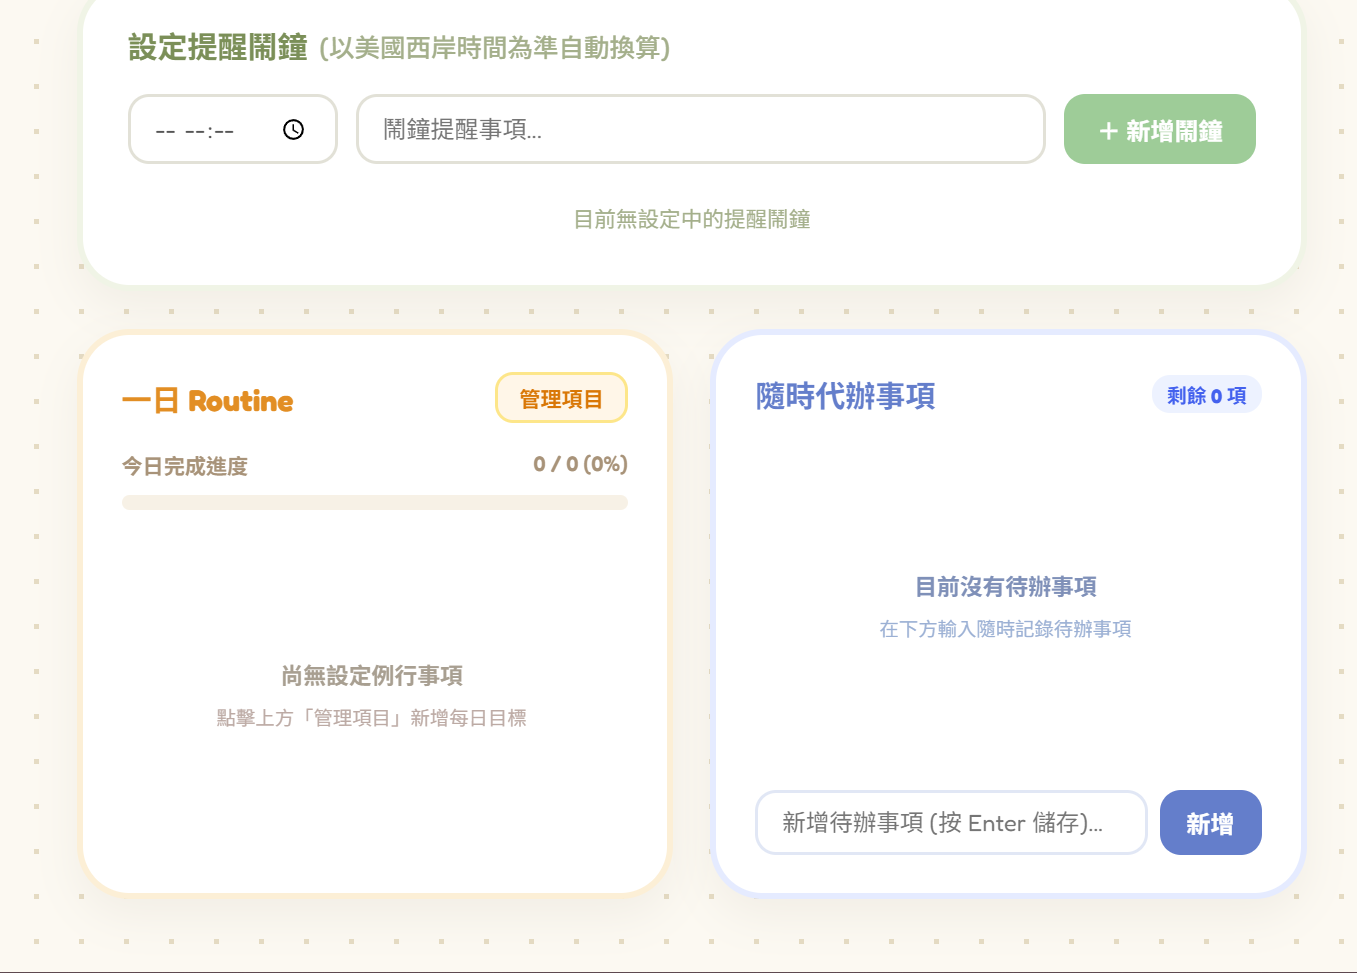Click the 隨時代辦事項 heading
This screenshot has height=973, width=1357.
[846, 396]
